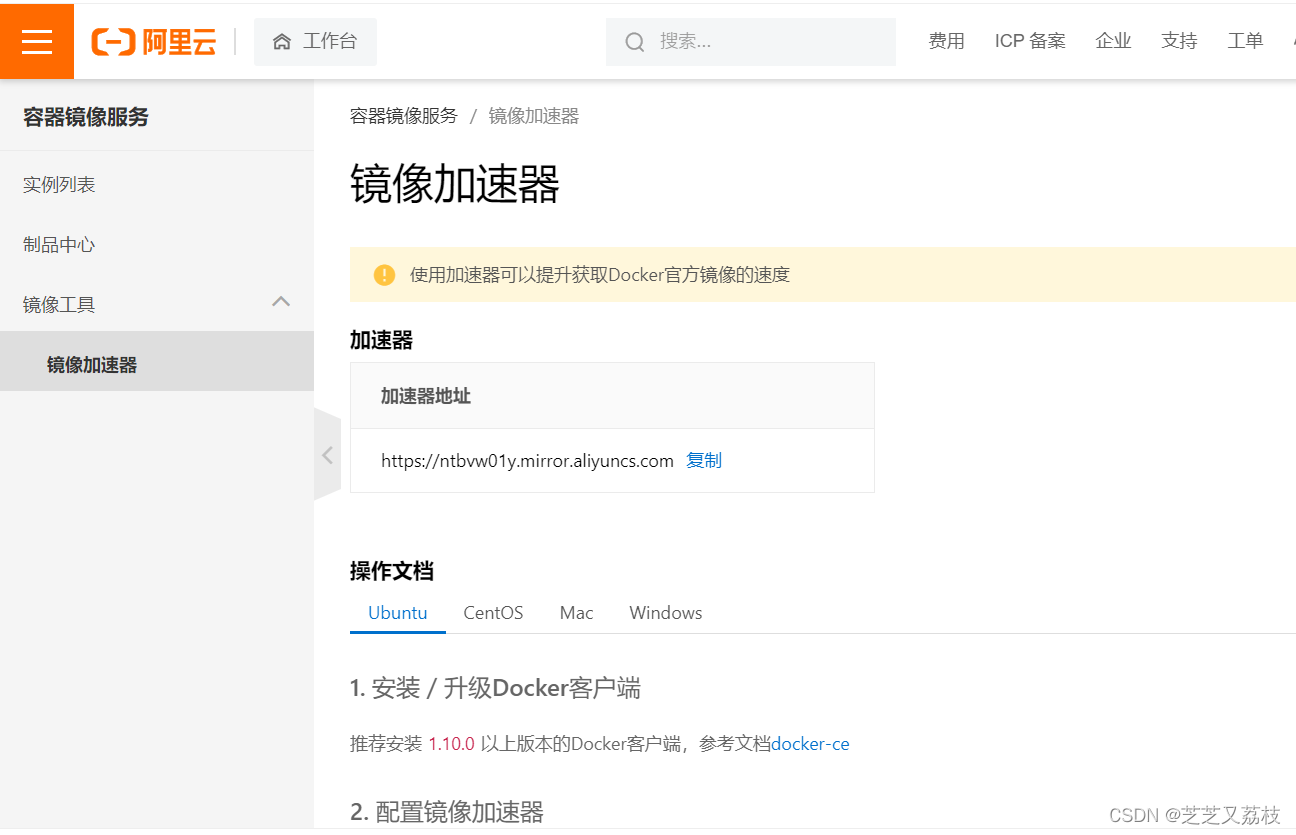The width and height of the screenshot is (1296, 835).
Task: Click the 1.10.0 version text
Action: [451, 744]
